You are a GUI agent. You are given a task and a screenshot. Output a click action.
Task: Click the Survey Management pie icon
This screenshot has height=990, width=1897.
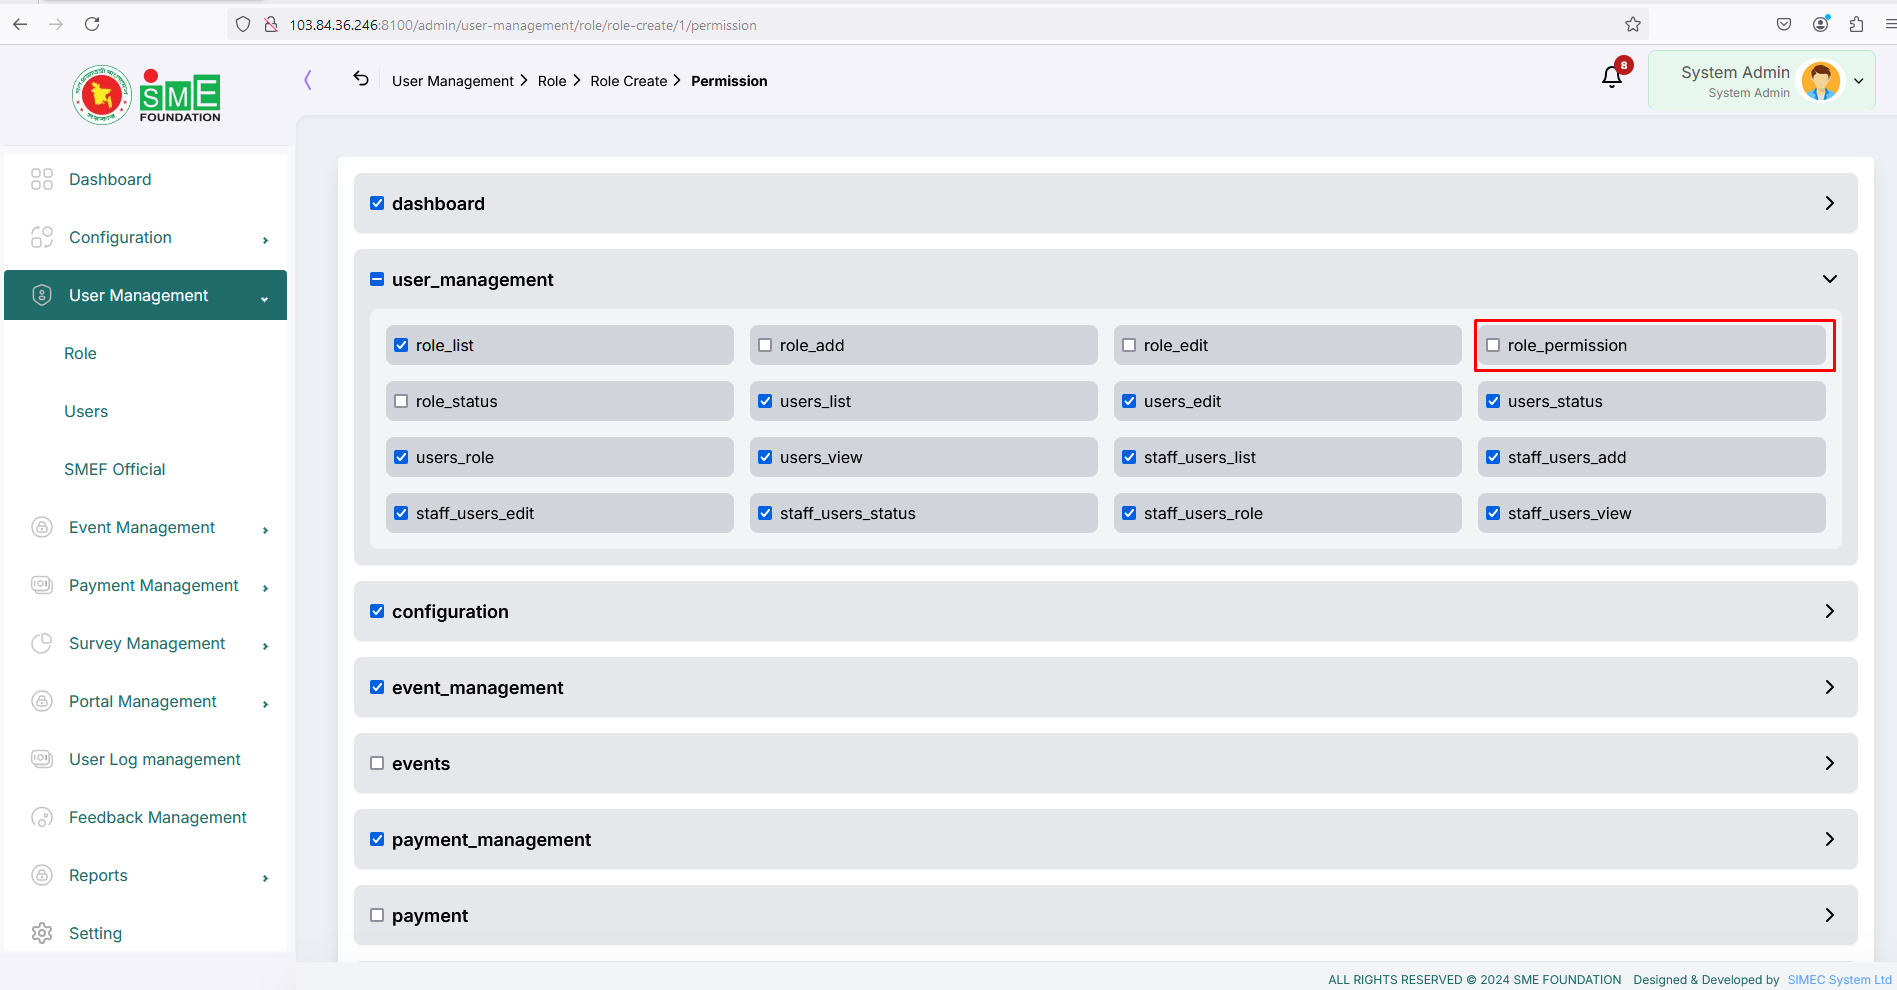[x=42, y=643]
